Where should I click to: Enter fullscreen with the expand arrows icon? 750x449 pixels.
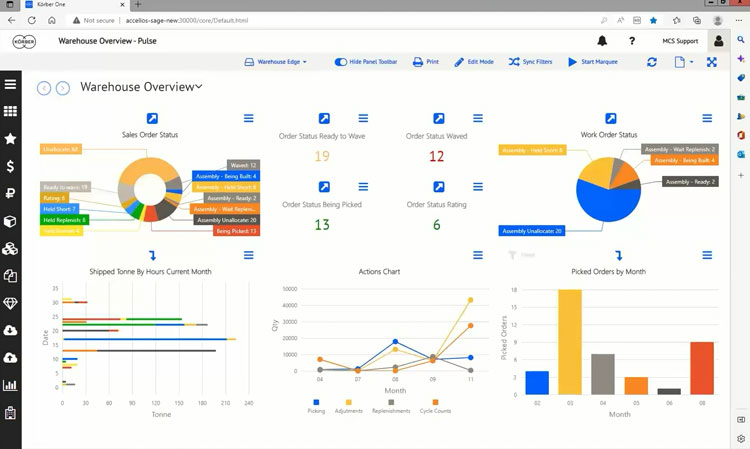pos(712,62)
